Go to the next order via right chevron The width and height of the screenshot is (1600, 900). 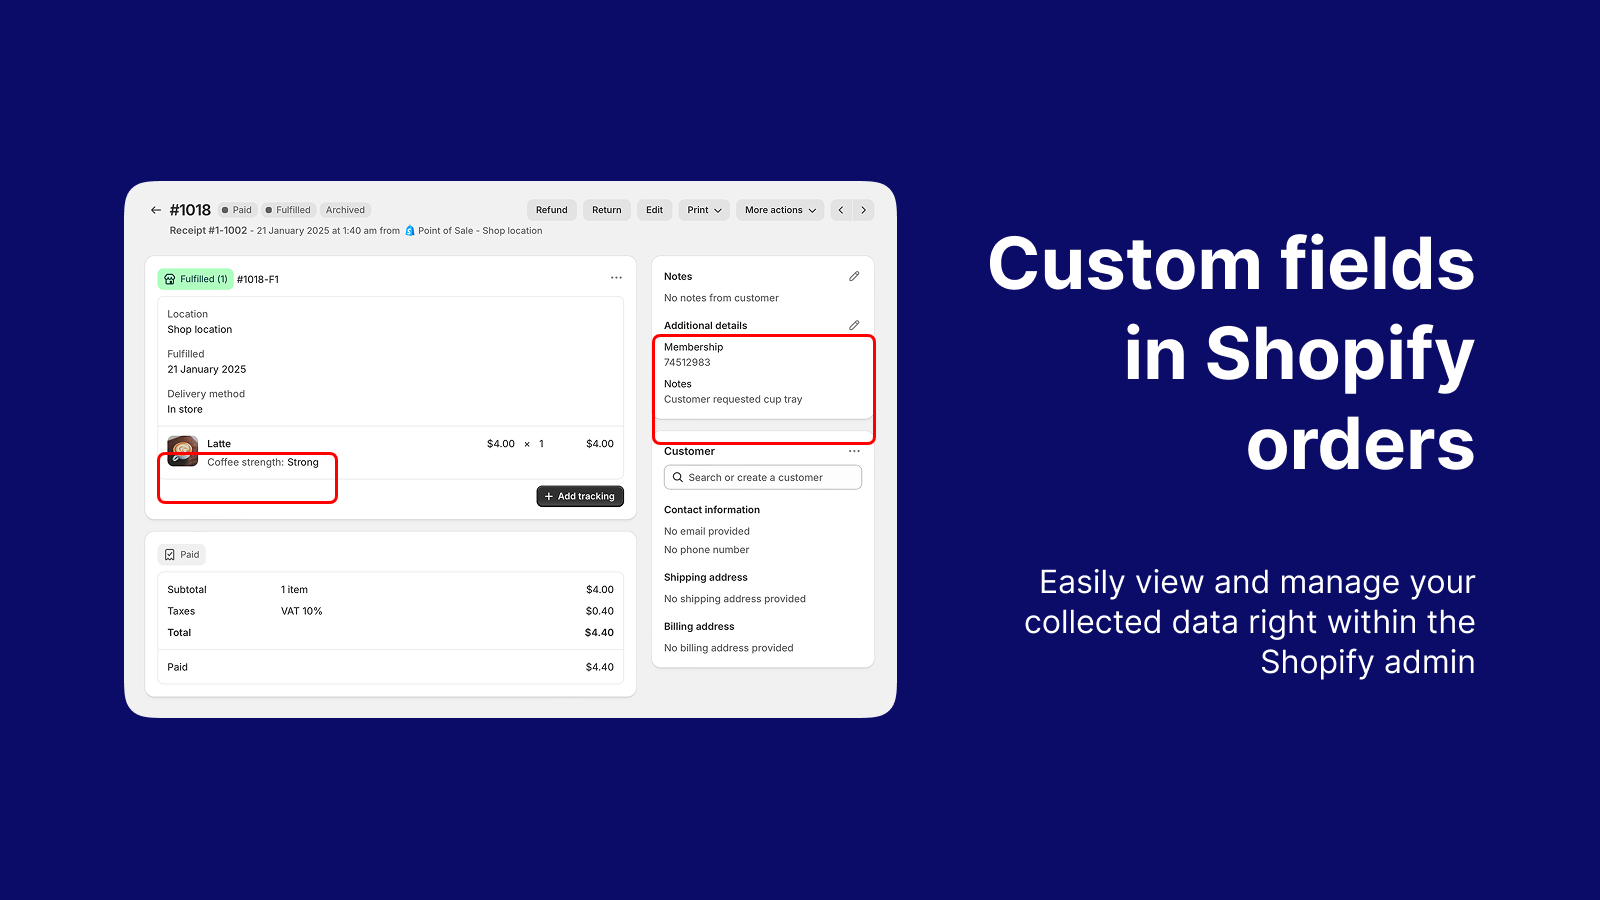pos(864,210)
